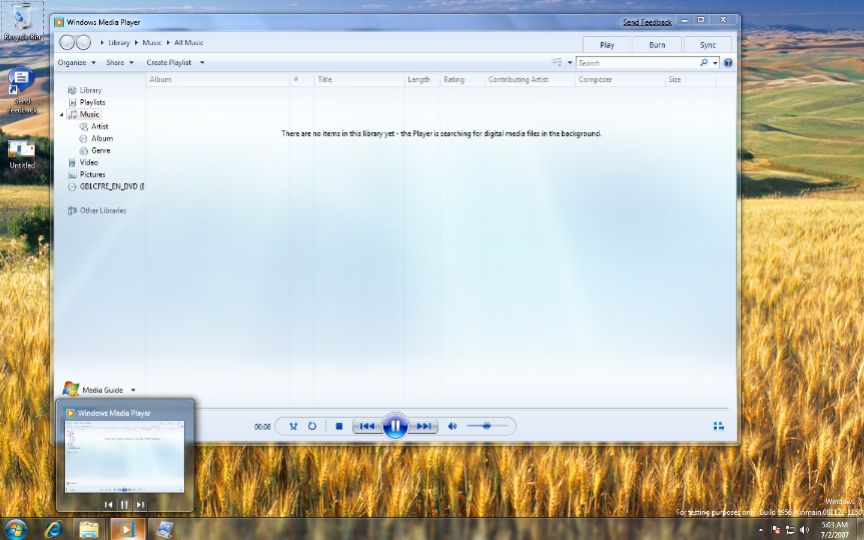Click Previous in the taskbar thumbnail toolbar
864x540 pixels.
pyautogui.click(x=109, y=504)
